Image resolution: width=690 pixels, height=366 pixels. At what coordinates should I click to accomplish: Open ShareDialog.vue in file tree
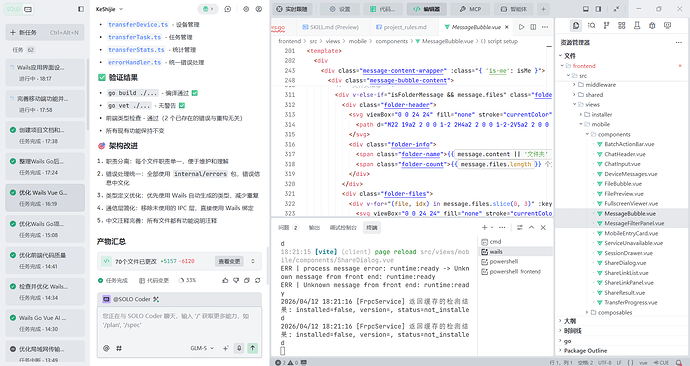(x=625, y=263)
